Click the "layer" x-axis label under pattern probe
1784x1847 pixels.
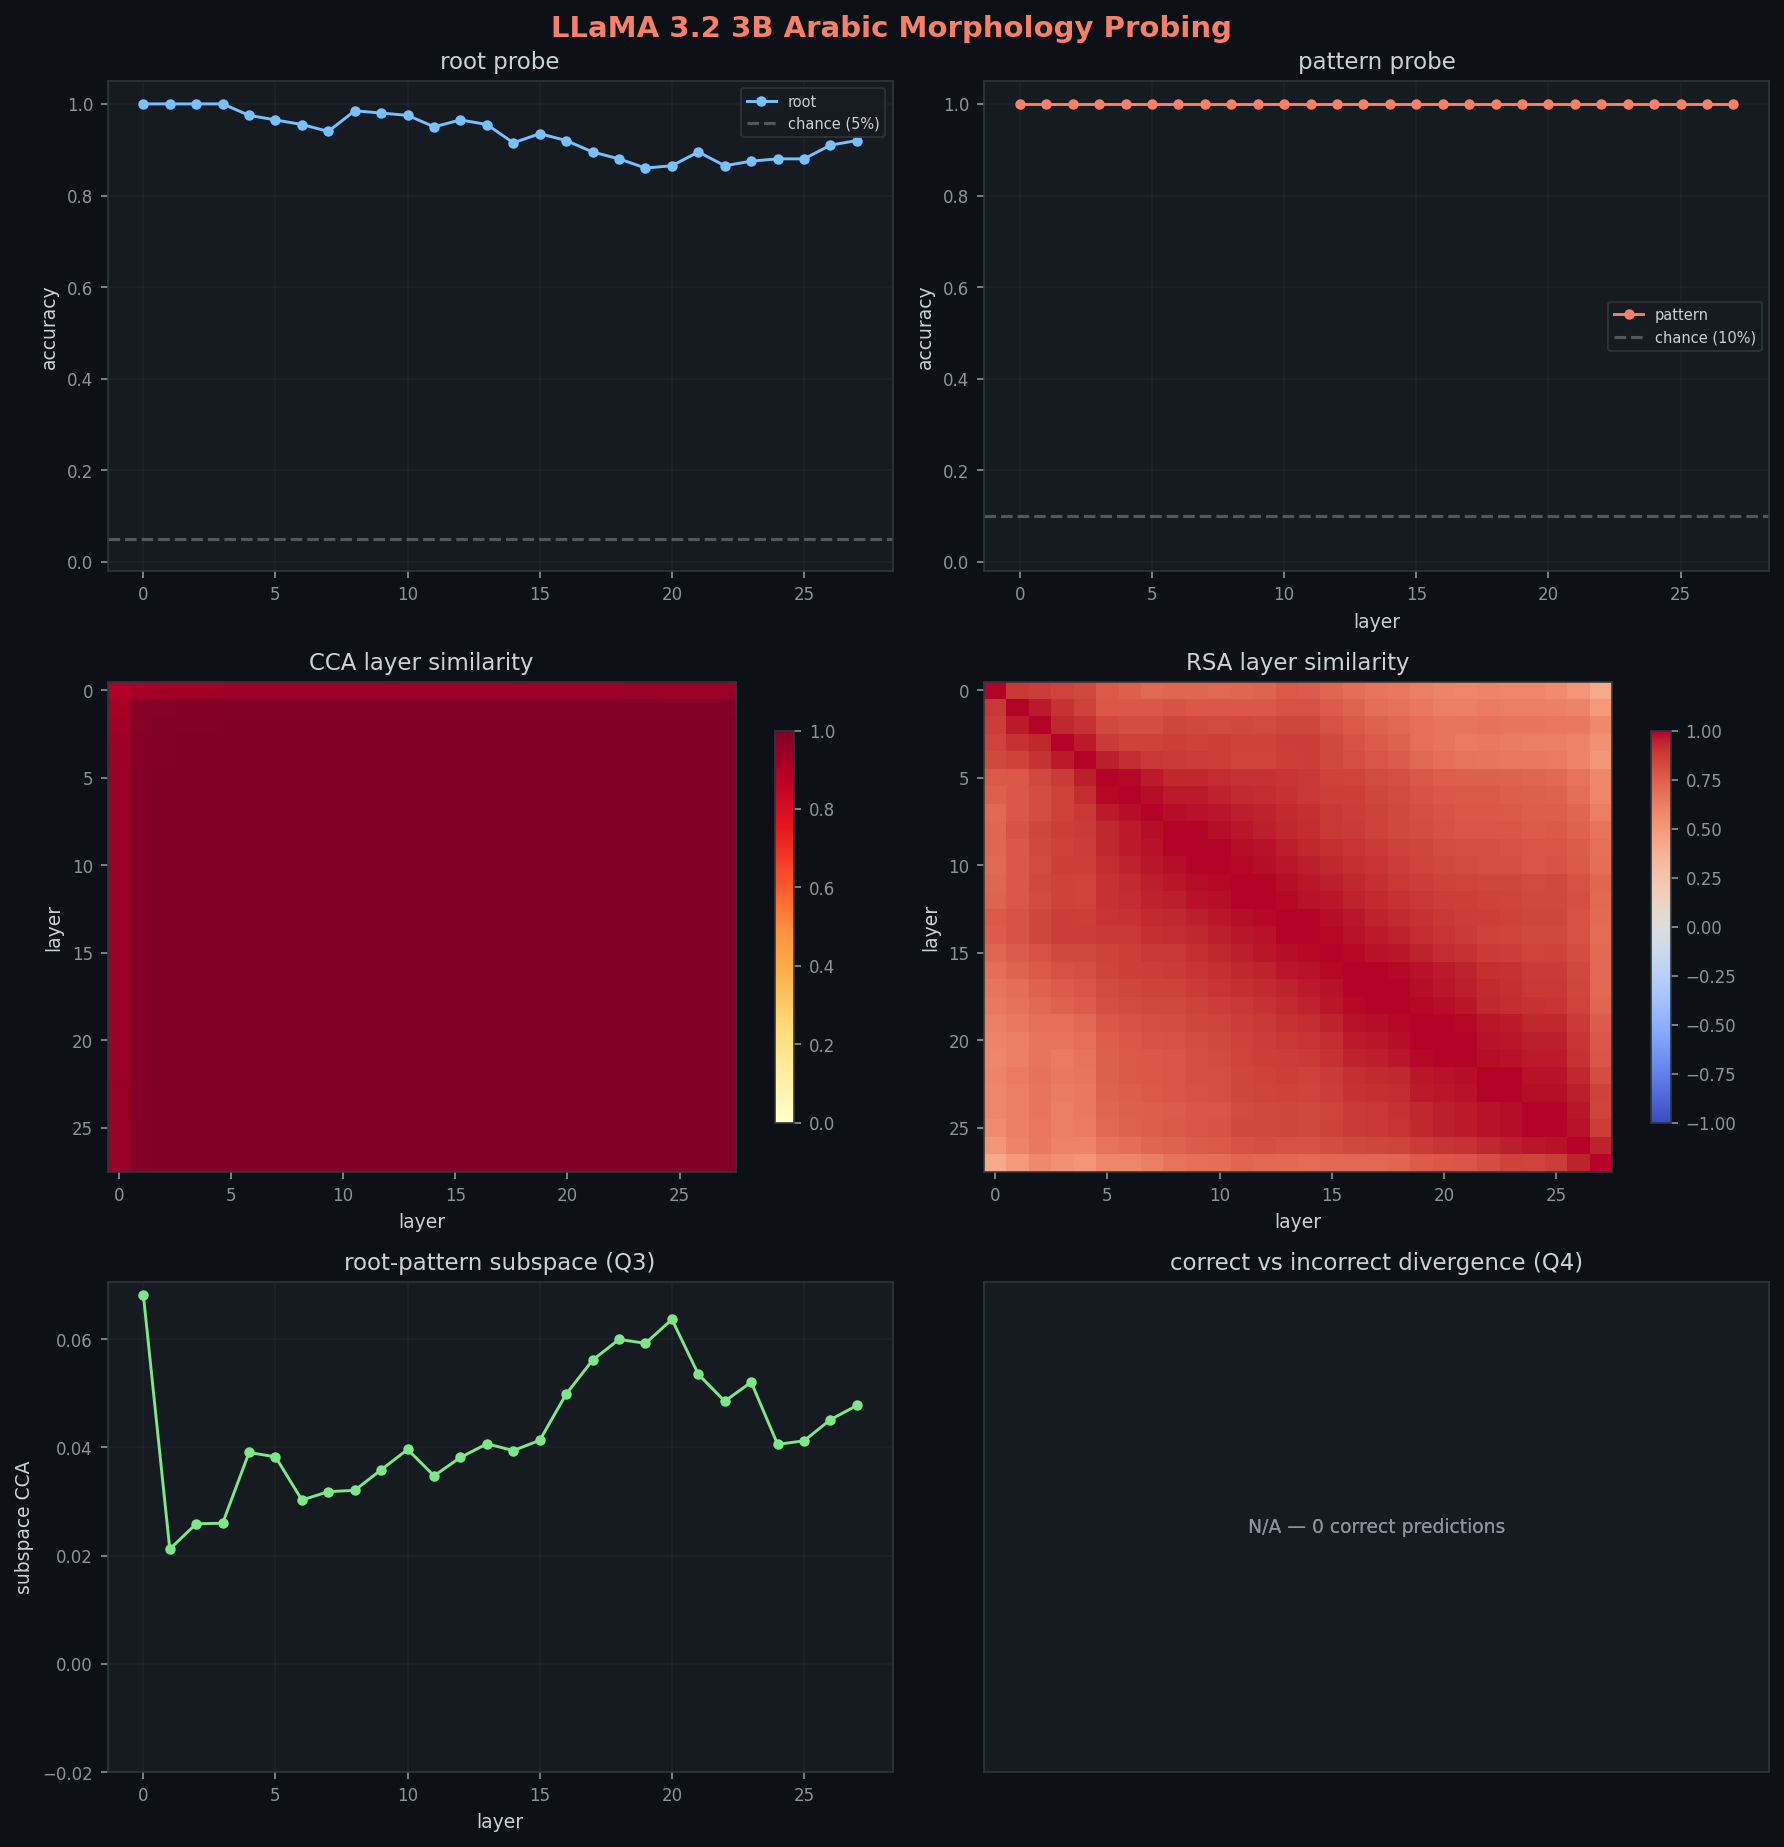click(1376, 621)
